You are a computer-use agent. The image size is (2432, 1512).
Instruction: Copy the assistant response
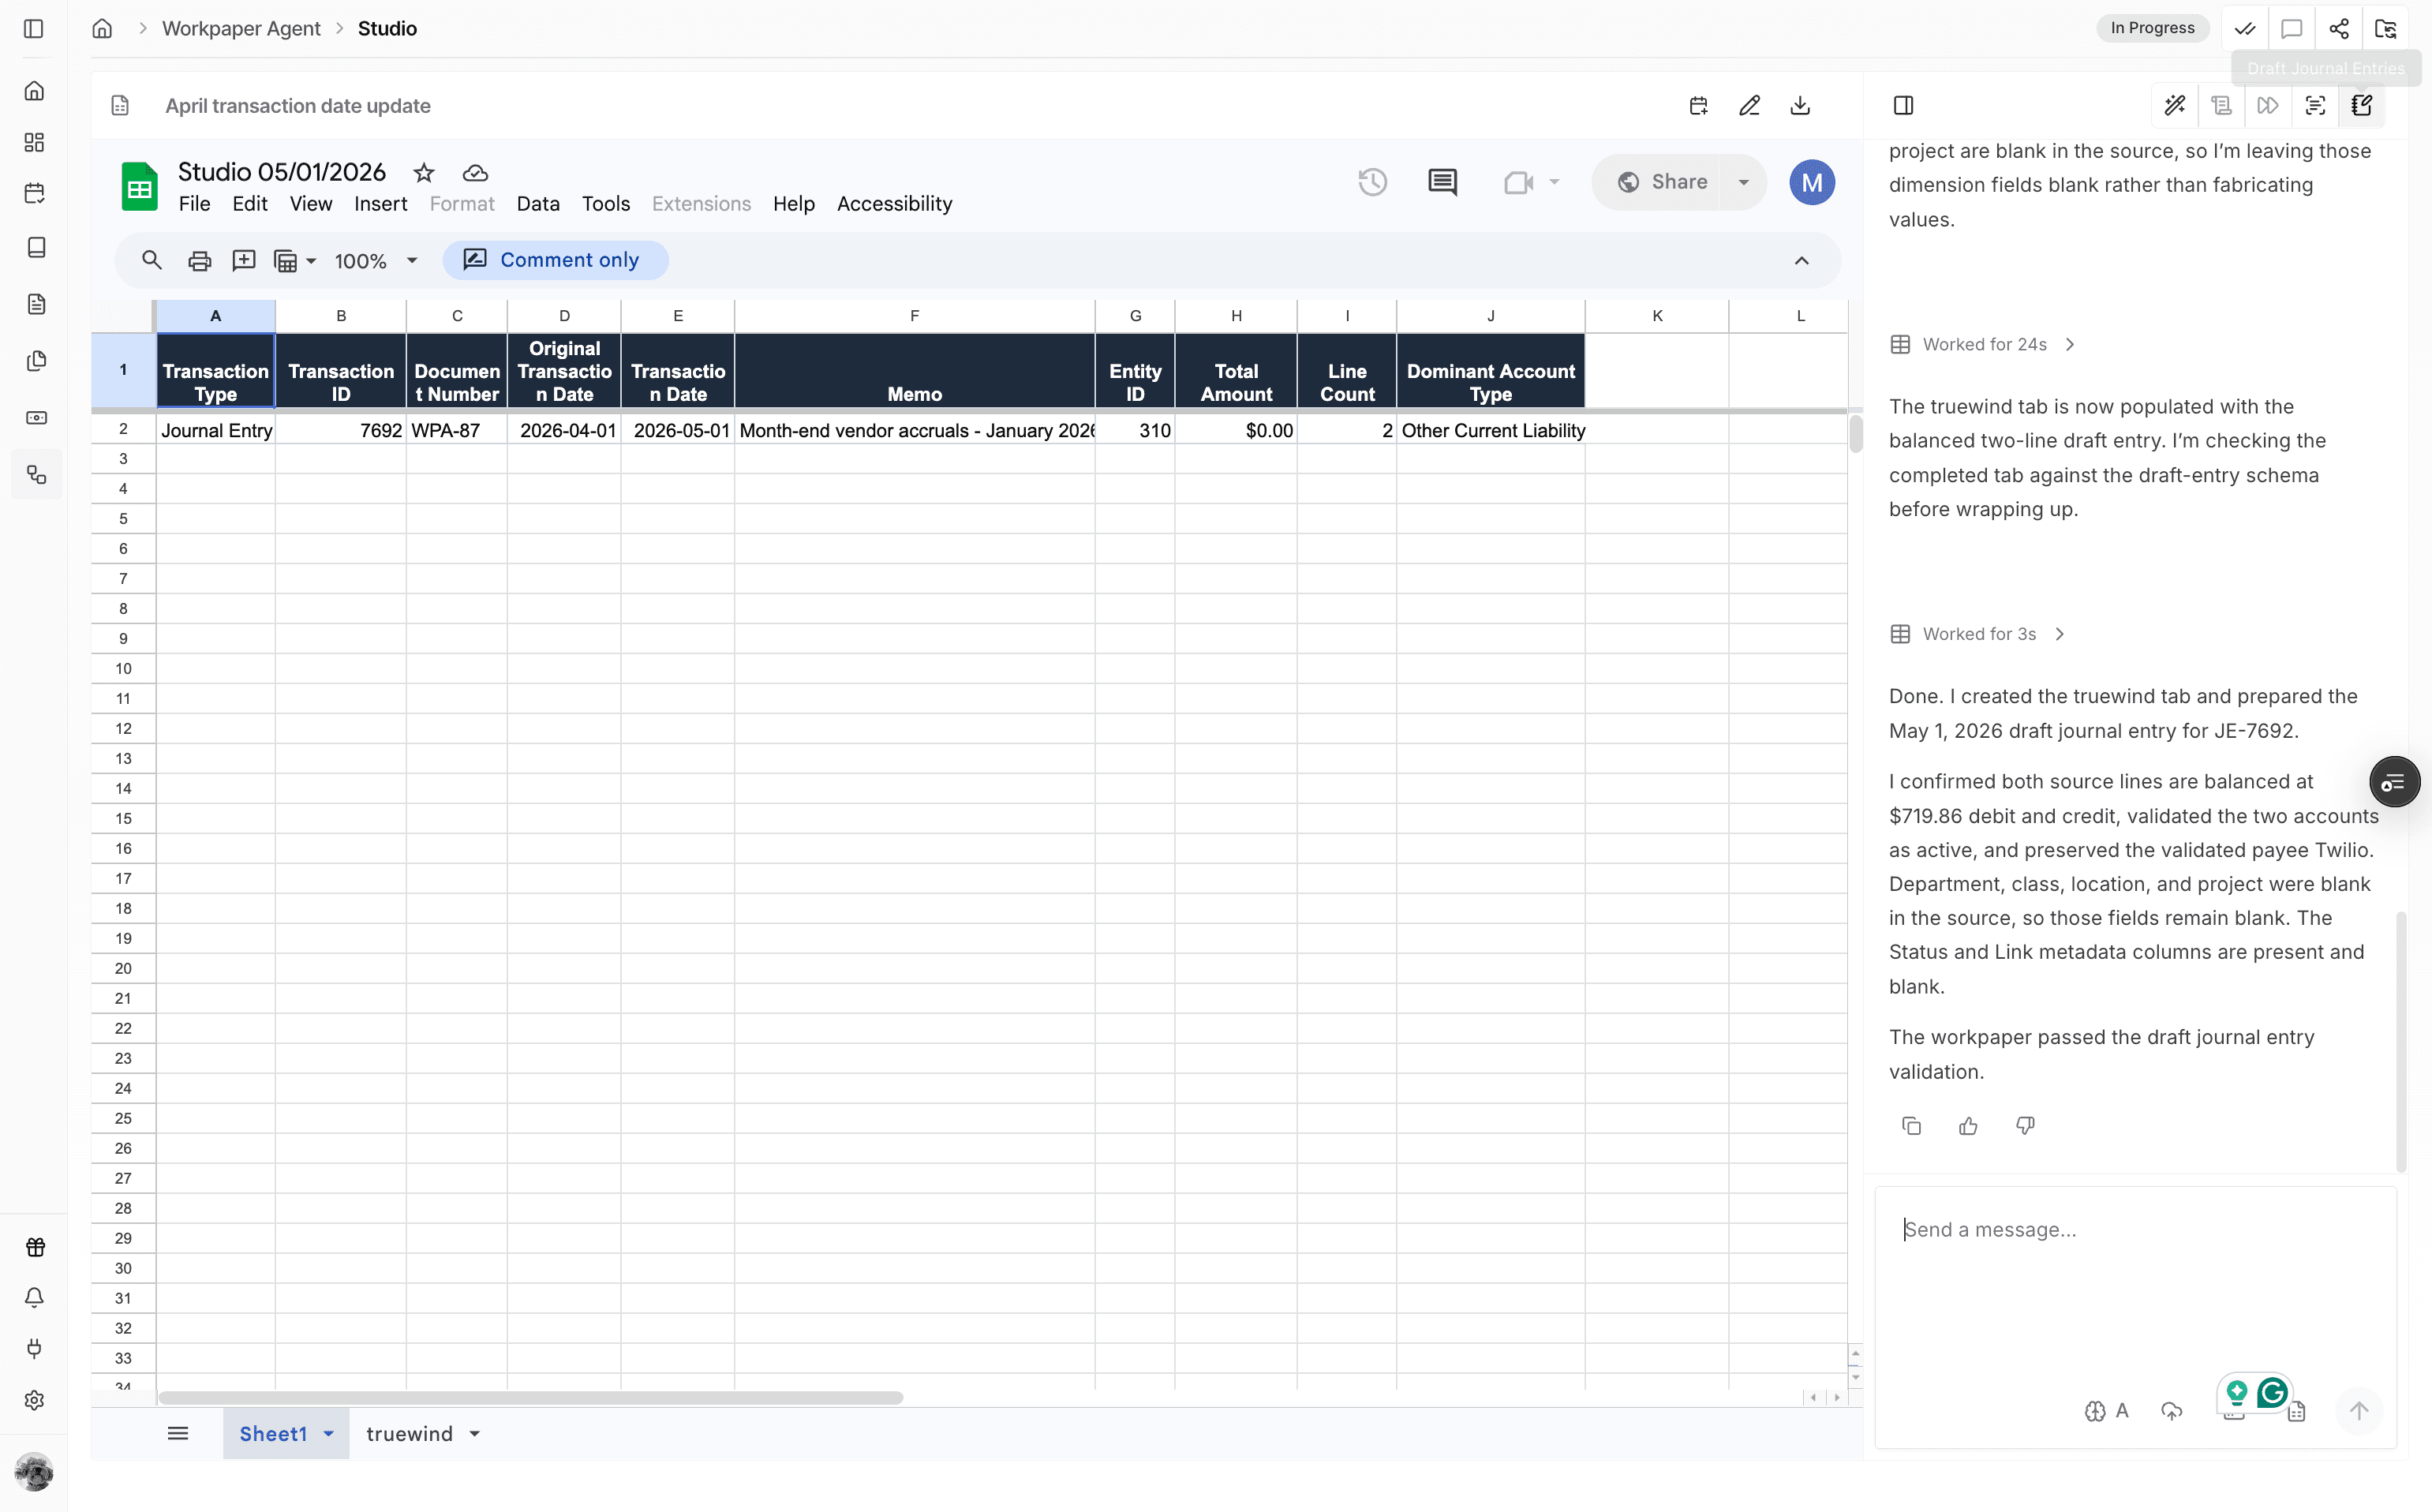coord(1911,1126)
